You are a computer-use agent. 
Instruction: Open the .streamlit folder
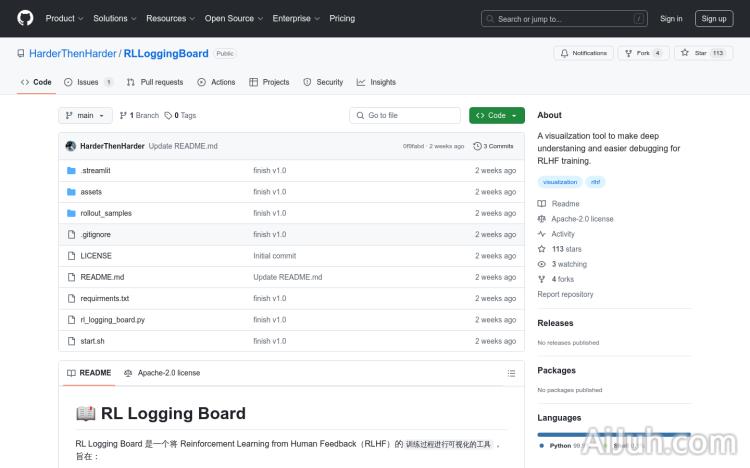[x=96, y=170]
